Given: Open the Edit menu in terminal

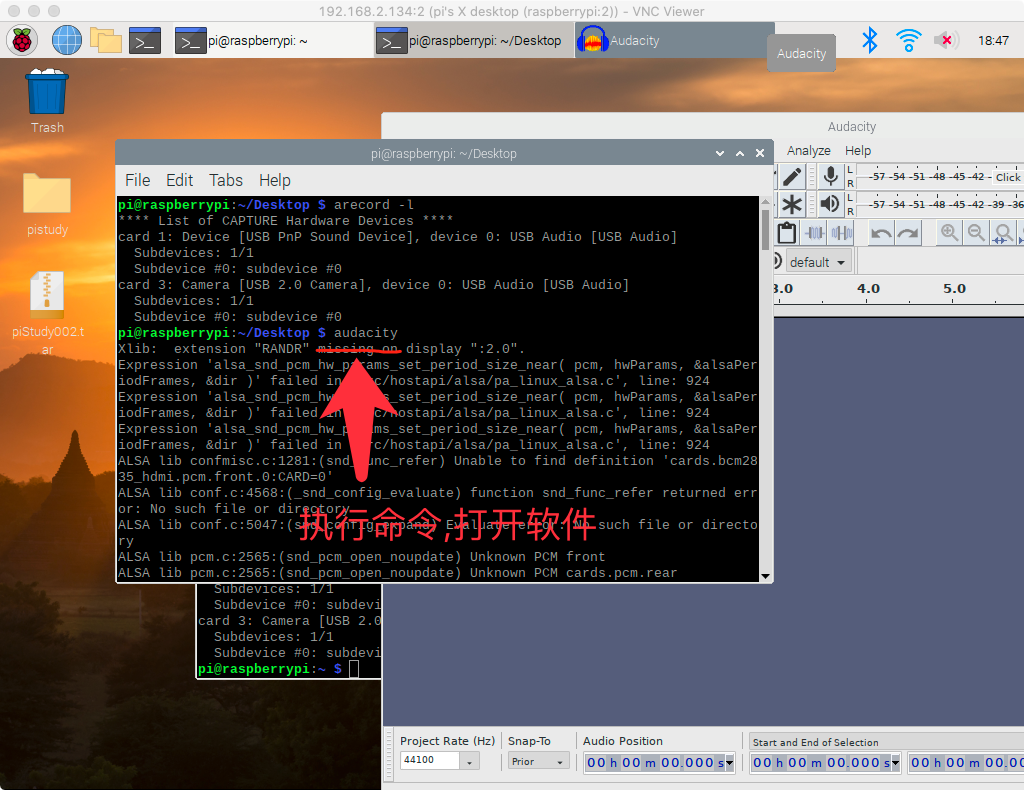Looking at the screenshot, I should (x=179, y=180).
